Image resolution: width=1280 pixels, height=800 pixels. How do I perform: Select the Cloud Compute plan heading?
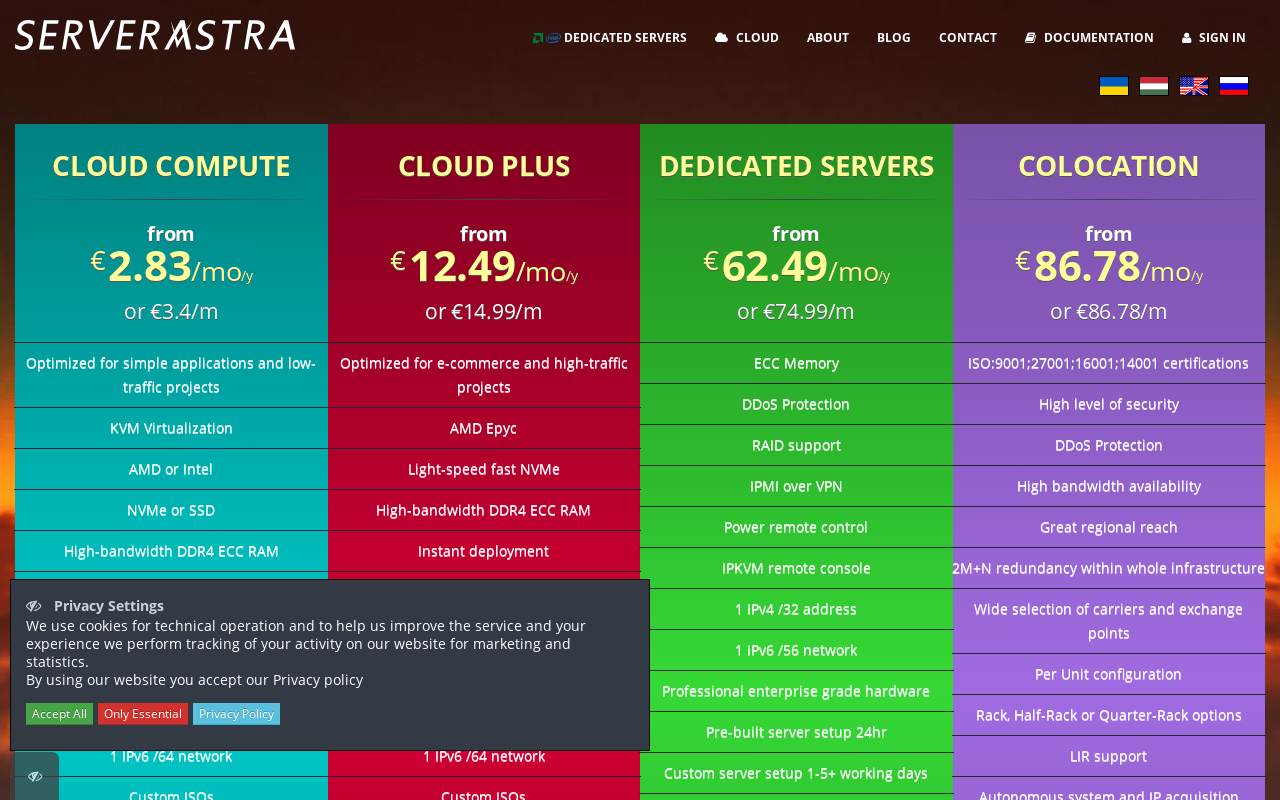pos(171,166)
